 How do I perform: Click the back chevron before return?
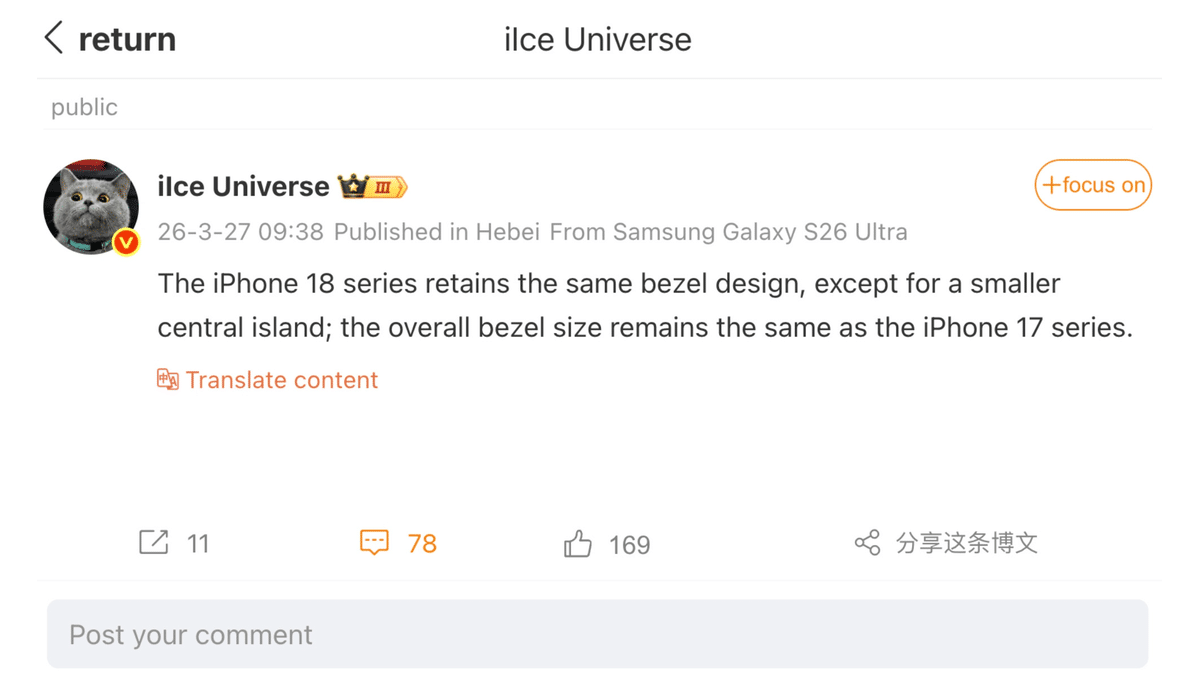click(x=54, y=37)
